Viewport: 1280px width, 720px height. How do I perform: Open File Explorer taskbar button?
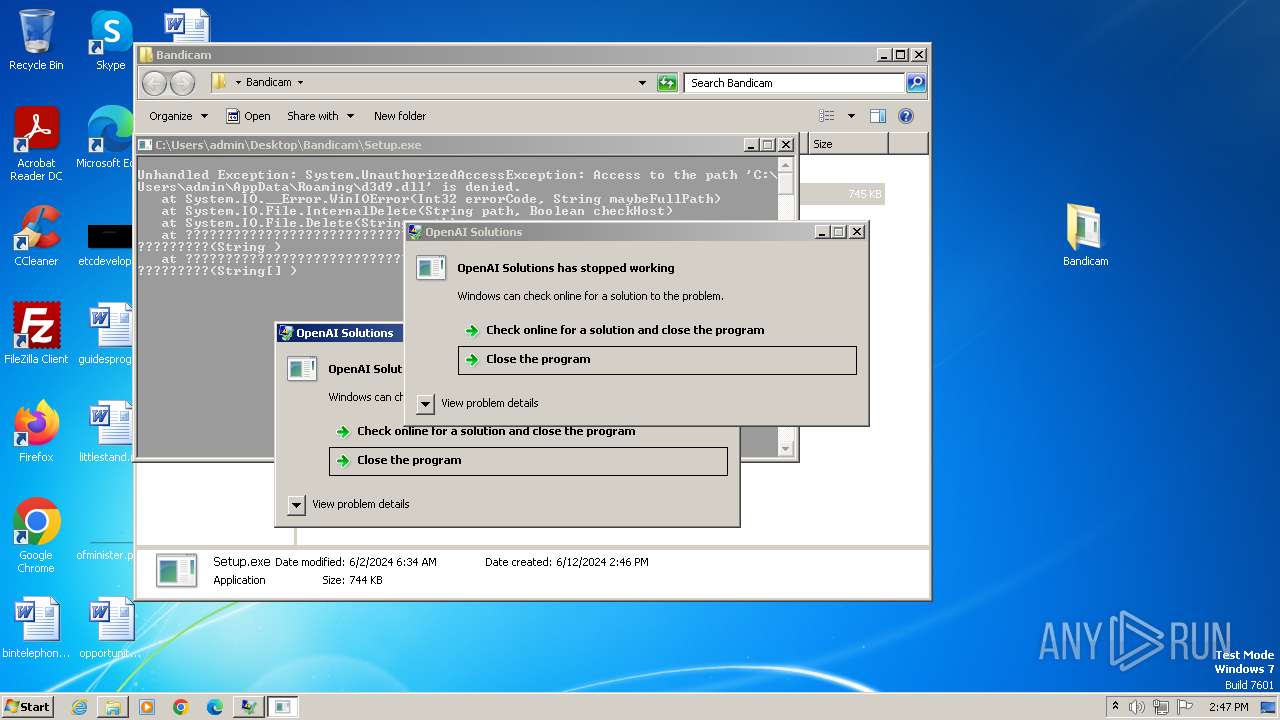[113, 707]
